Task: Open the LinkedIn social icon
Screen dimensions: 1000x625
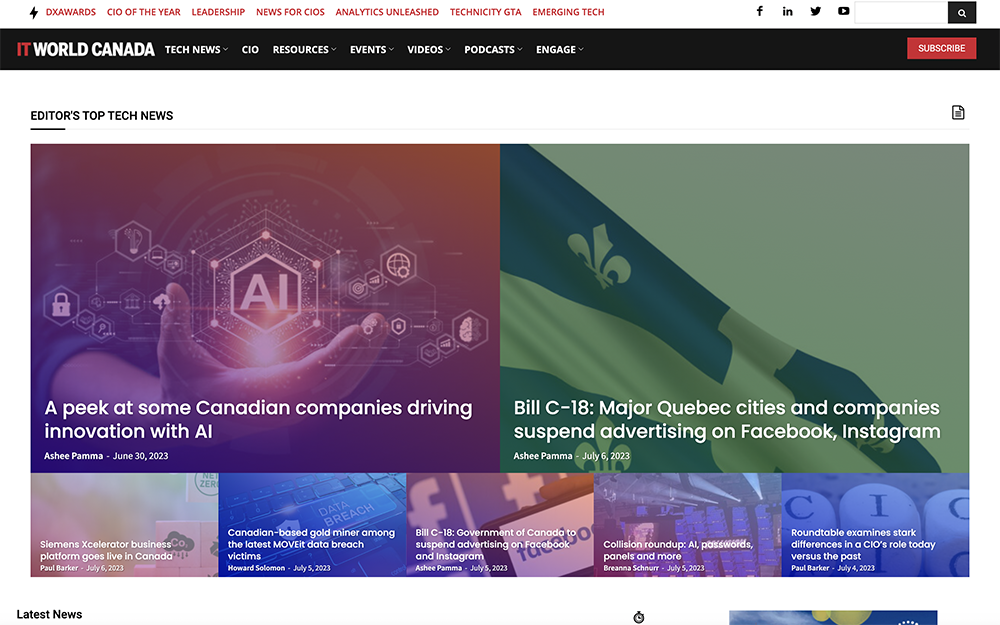Action: (788, 12)
